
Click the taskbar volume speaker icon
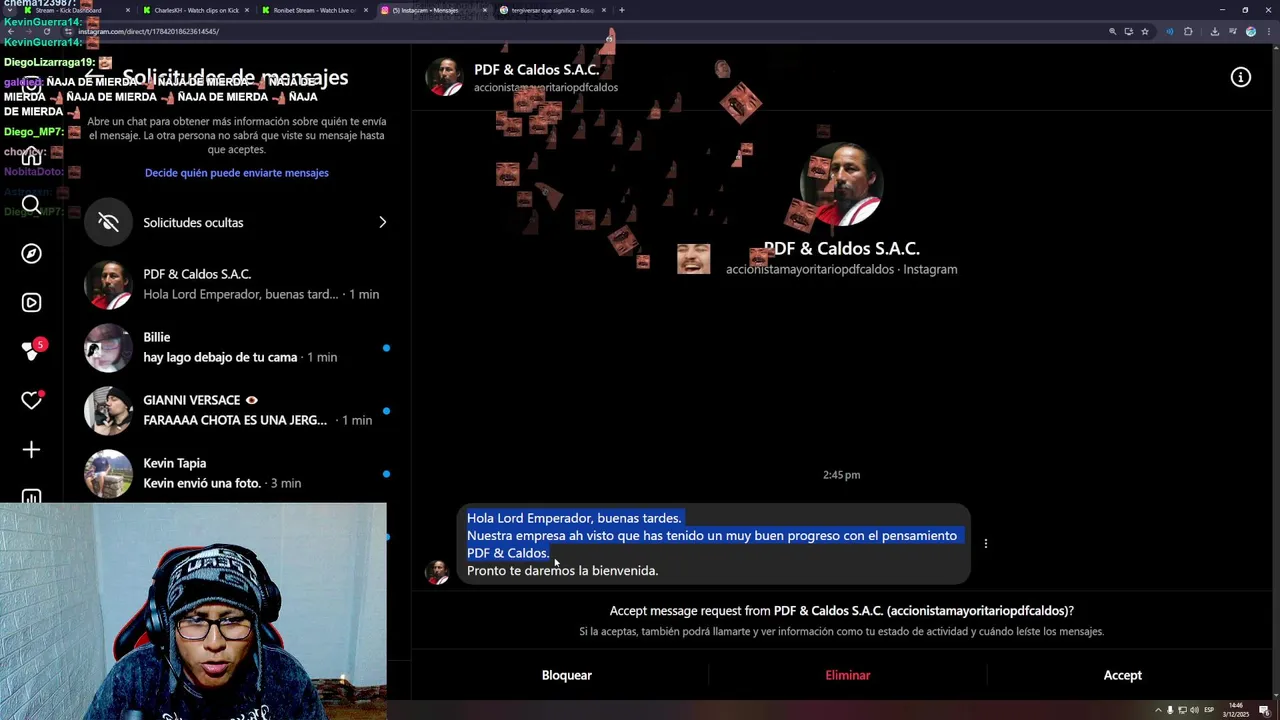[1194, 710]
